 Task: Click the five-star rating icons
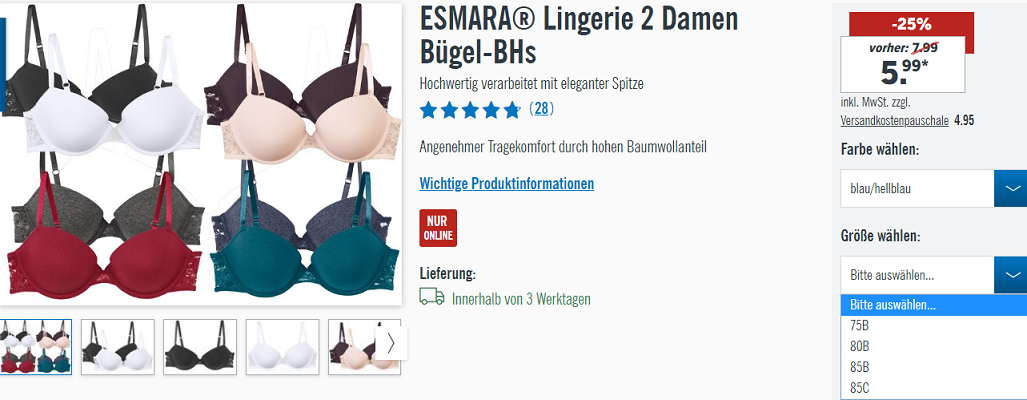coord(470,110)
